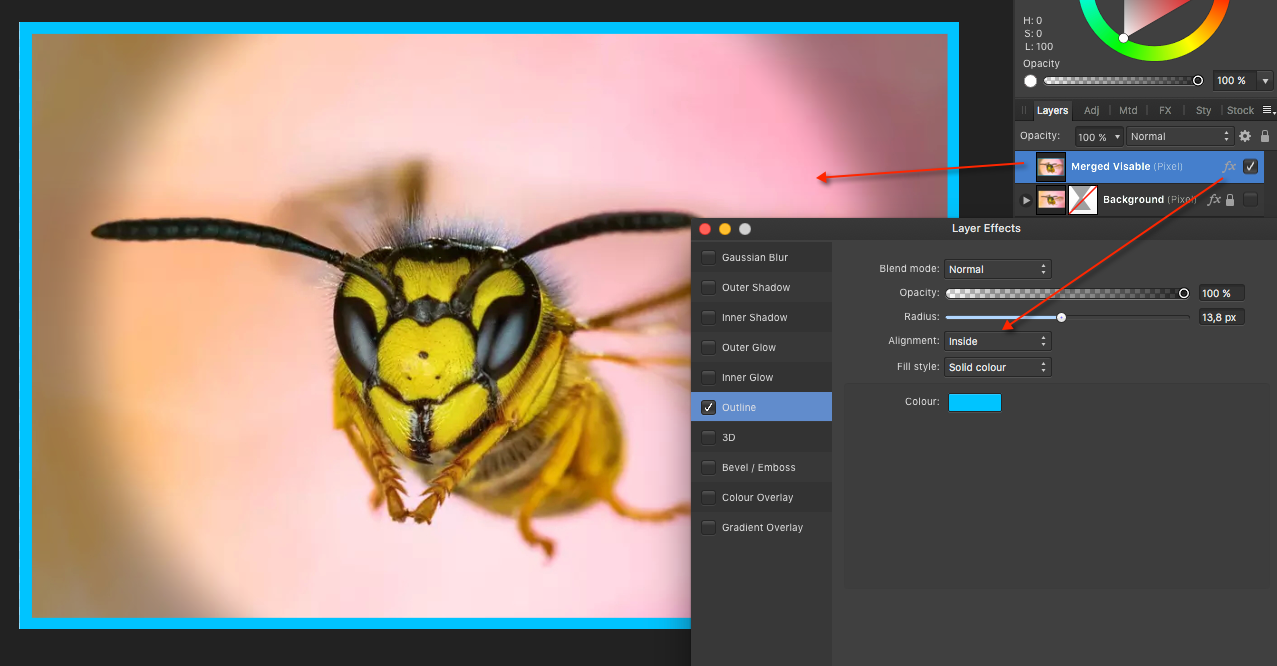Screen dimensions: 1277x666
Task: Click the Merged Visable layer thumbnail
Action: pyautogui.click(x=1050, y=166)
